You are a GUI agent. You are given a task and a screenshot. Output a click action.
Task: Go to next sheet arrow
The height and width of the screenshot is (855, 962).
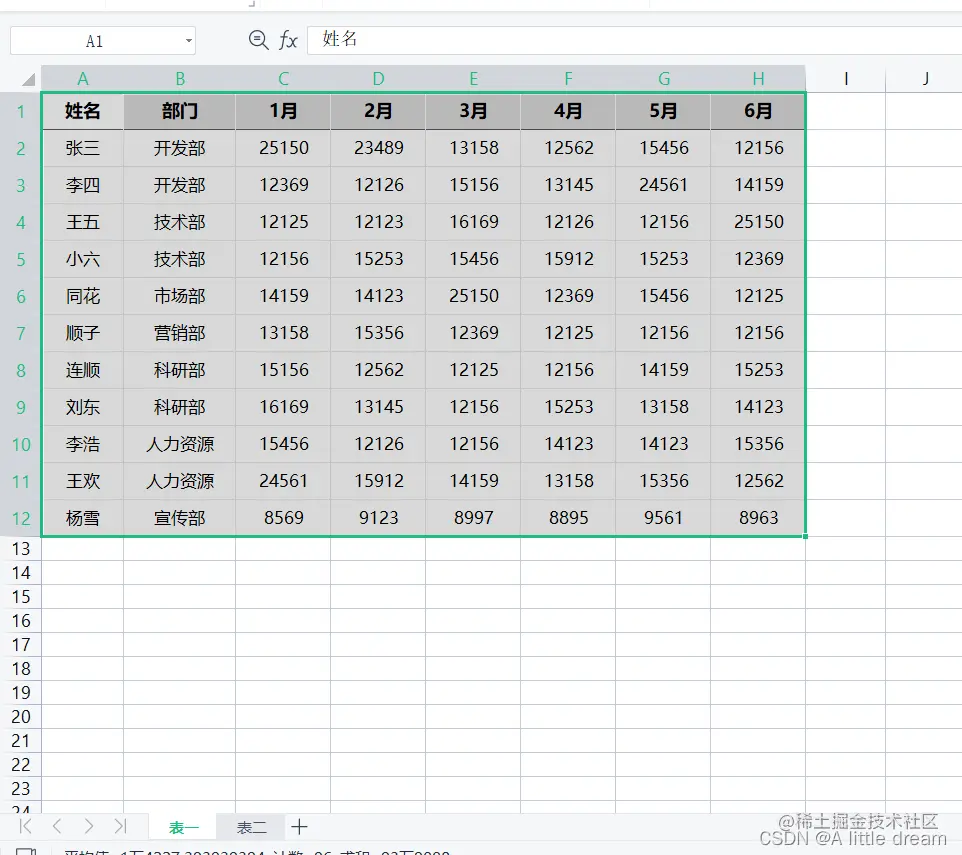tap(89, 826)
